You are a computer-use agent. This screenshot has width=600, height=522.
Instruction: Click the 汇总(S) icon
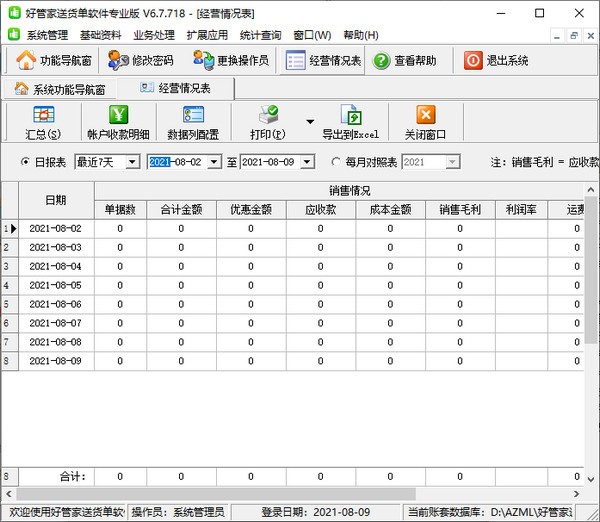(43, 115)
